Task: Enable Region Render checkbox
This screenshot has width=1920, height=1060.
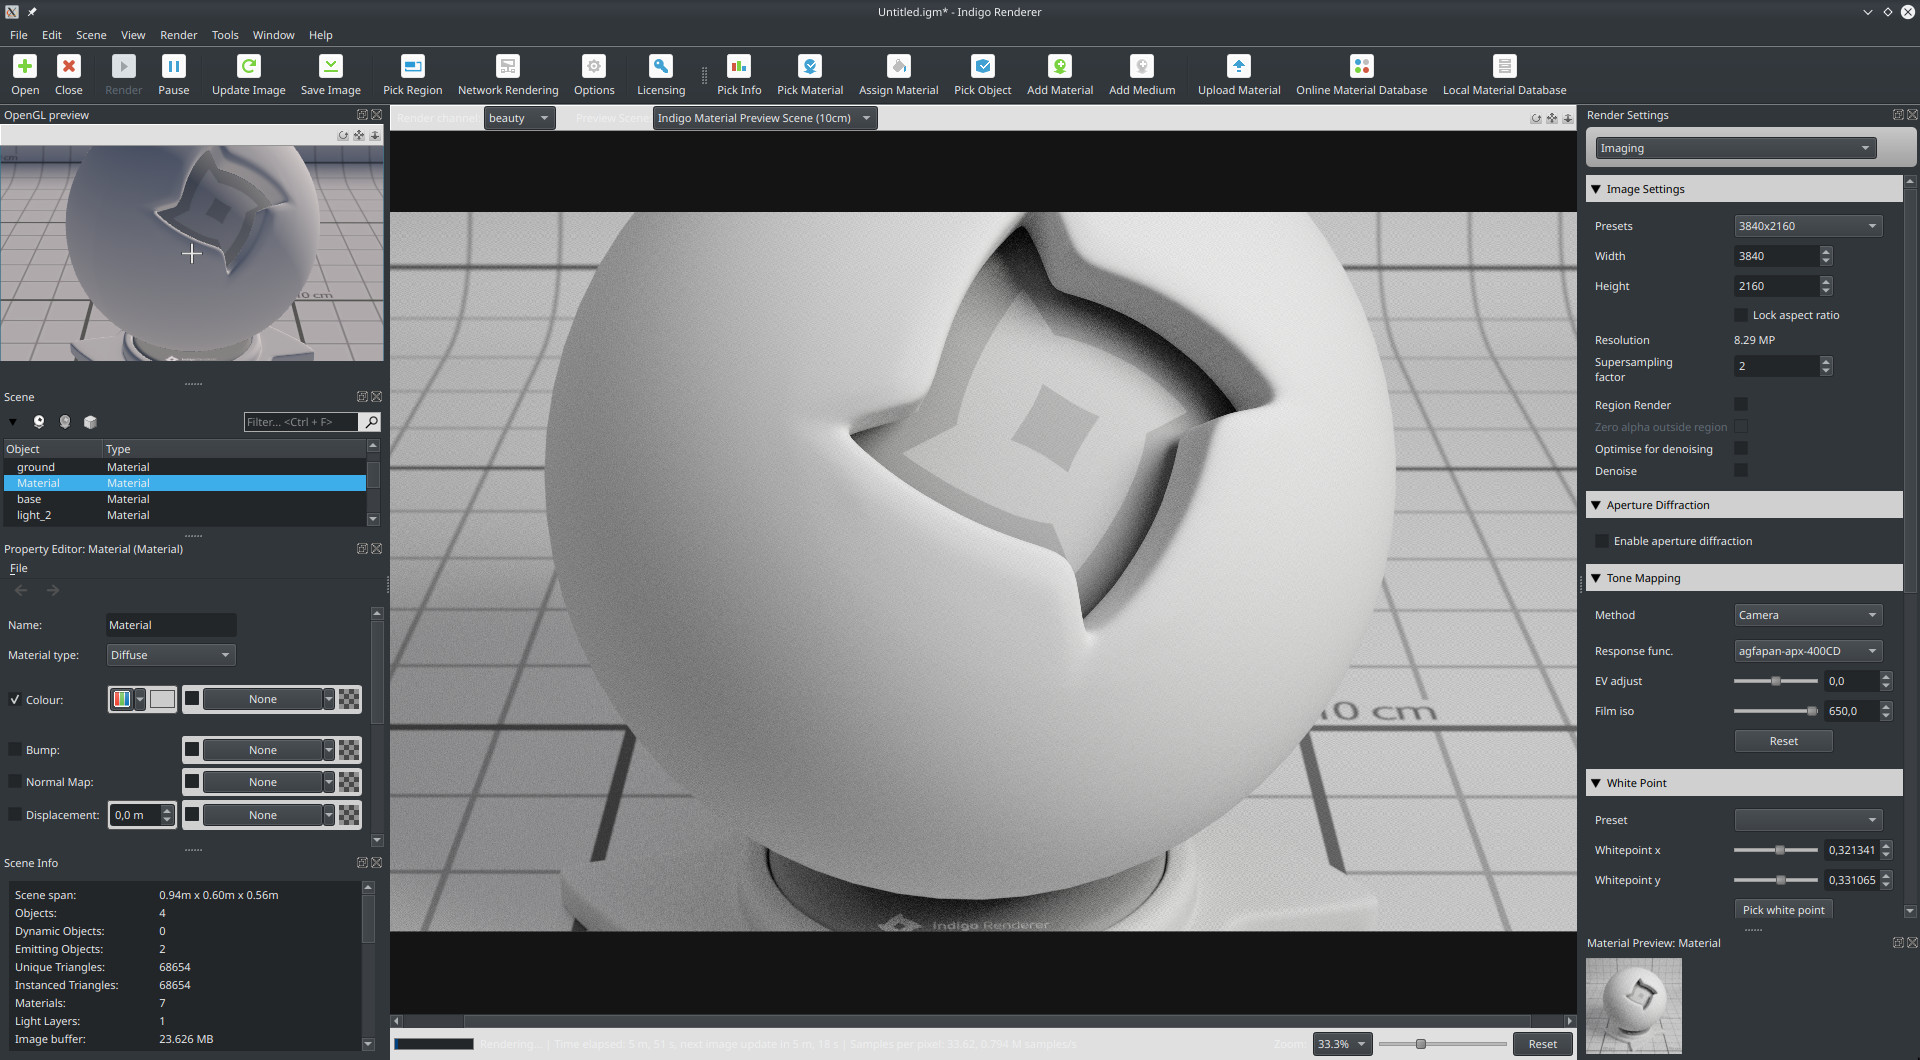Action: click(1741, 405)
